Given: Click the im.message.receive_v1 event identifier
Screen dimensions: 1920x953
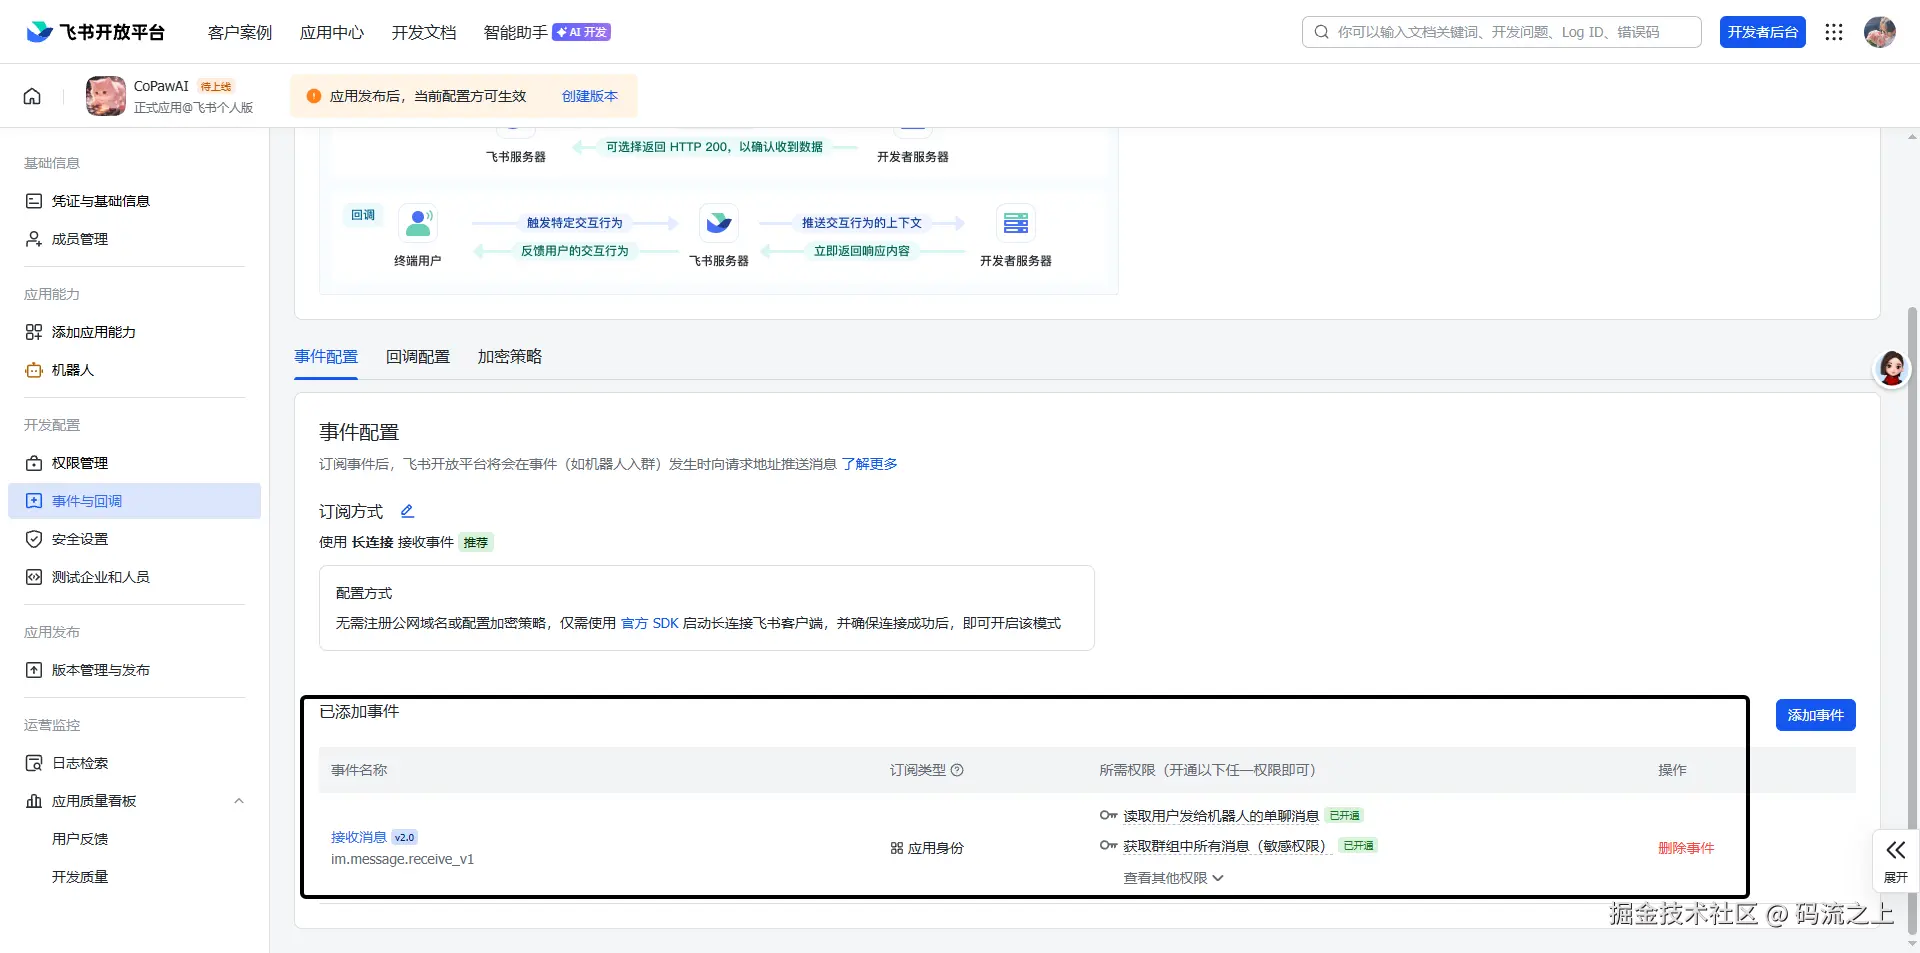Looking at the screenshot, I should 403,859.
